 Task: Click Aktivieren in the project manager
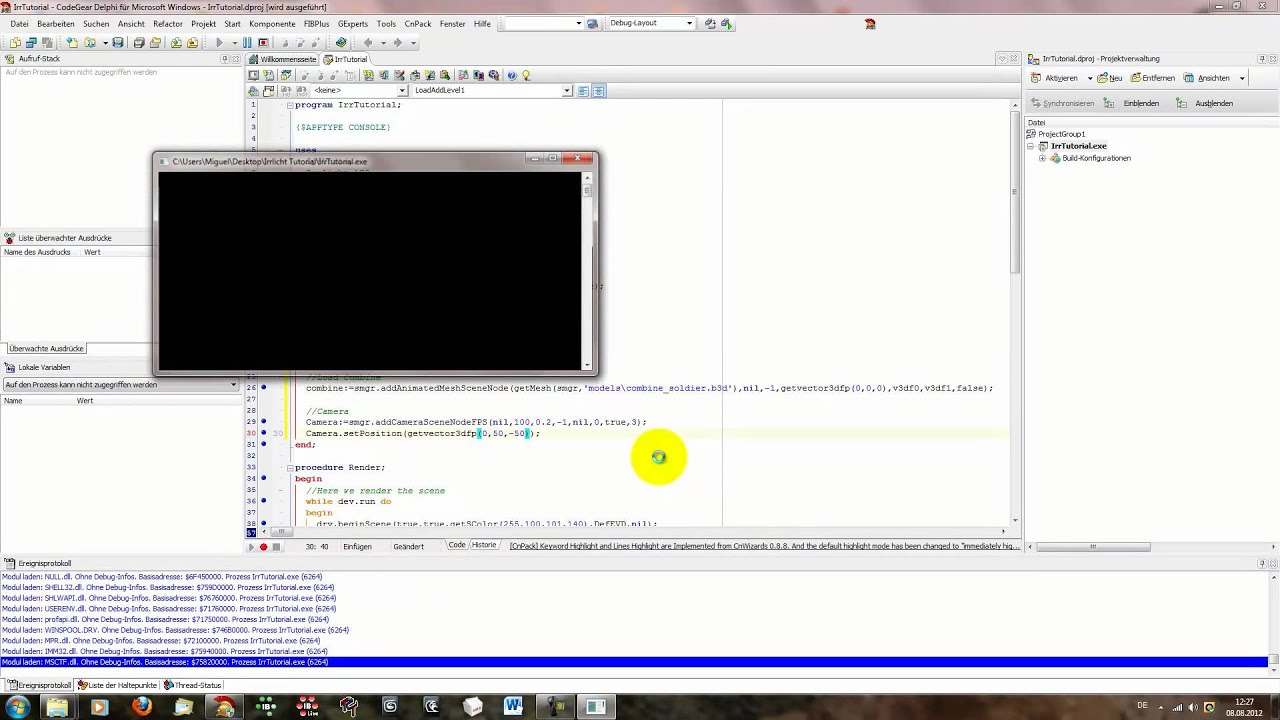1054,78
